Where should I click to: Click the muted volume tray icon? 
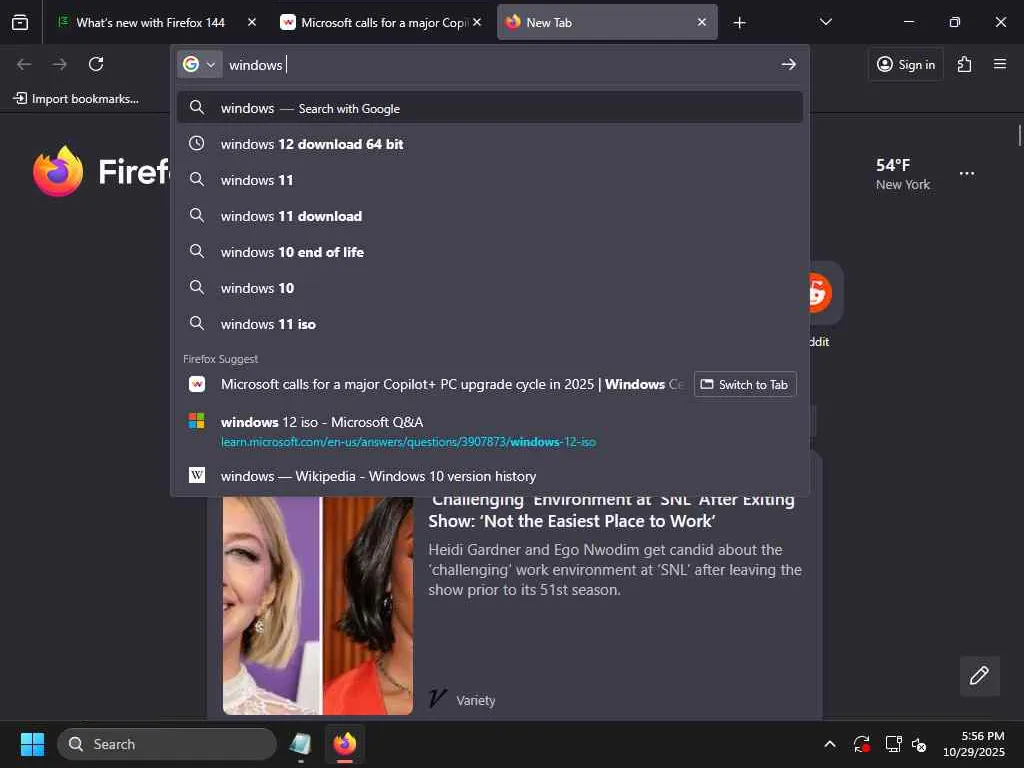tap(919, 744)
